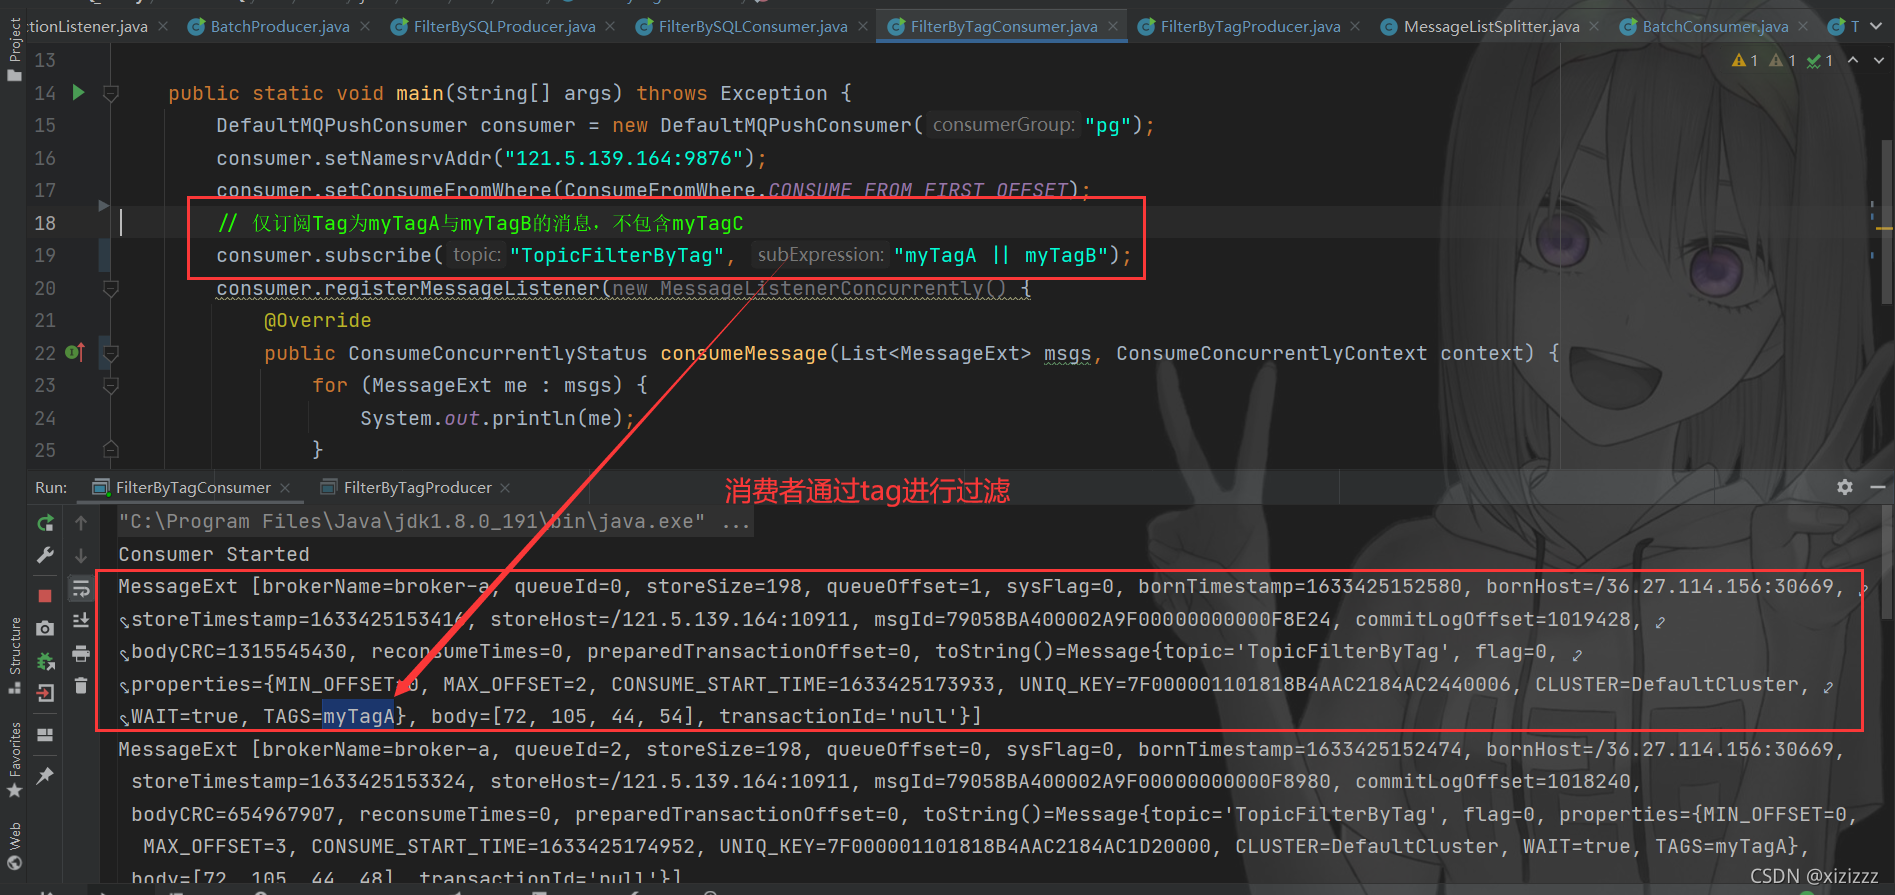Viewport: 1895px width, 895px height.
Task: Rerun the FilterByTagConsumer program
Action: [x=45, y=522]
